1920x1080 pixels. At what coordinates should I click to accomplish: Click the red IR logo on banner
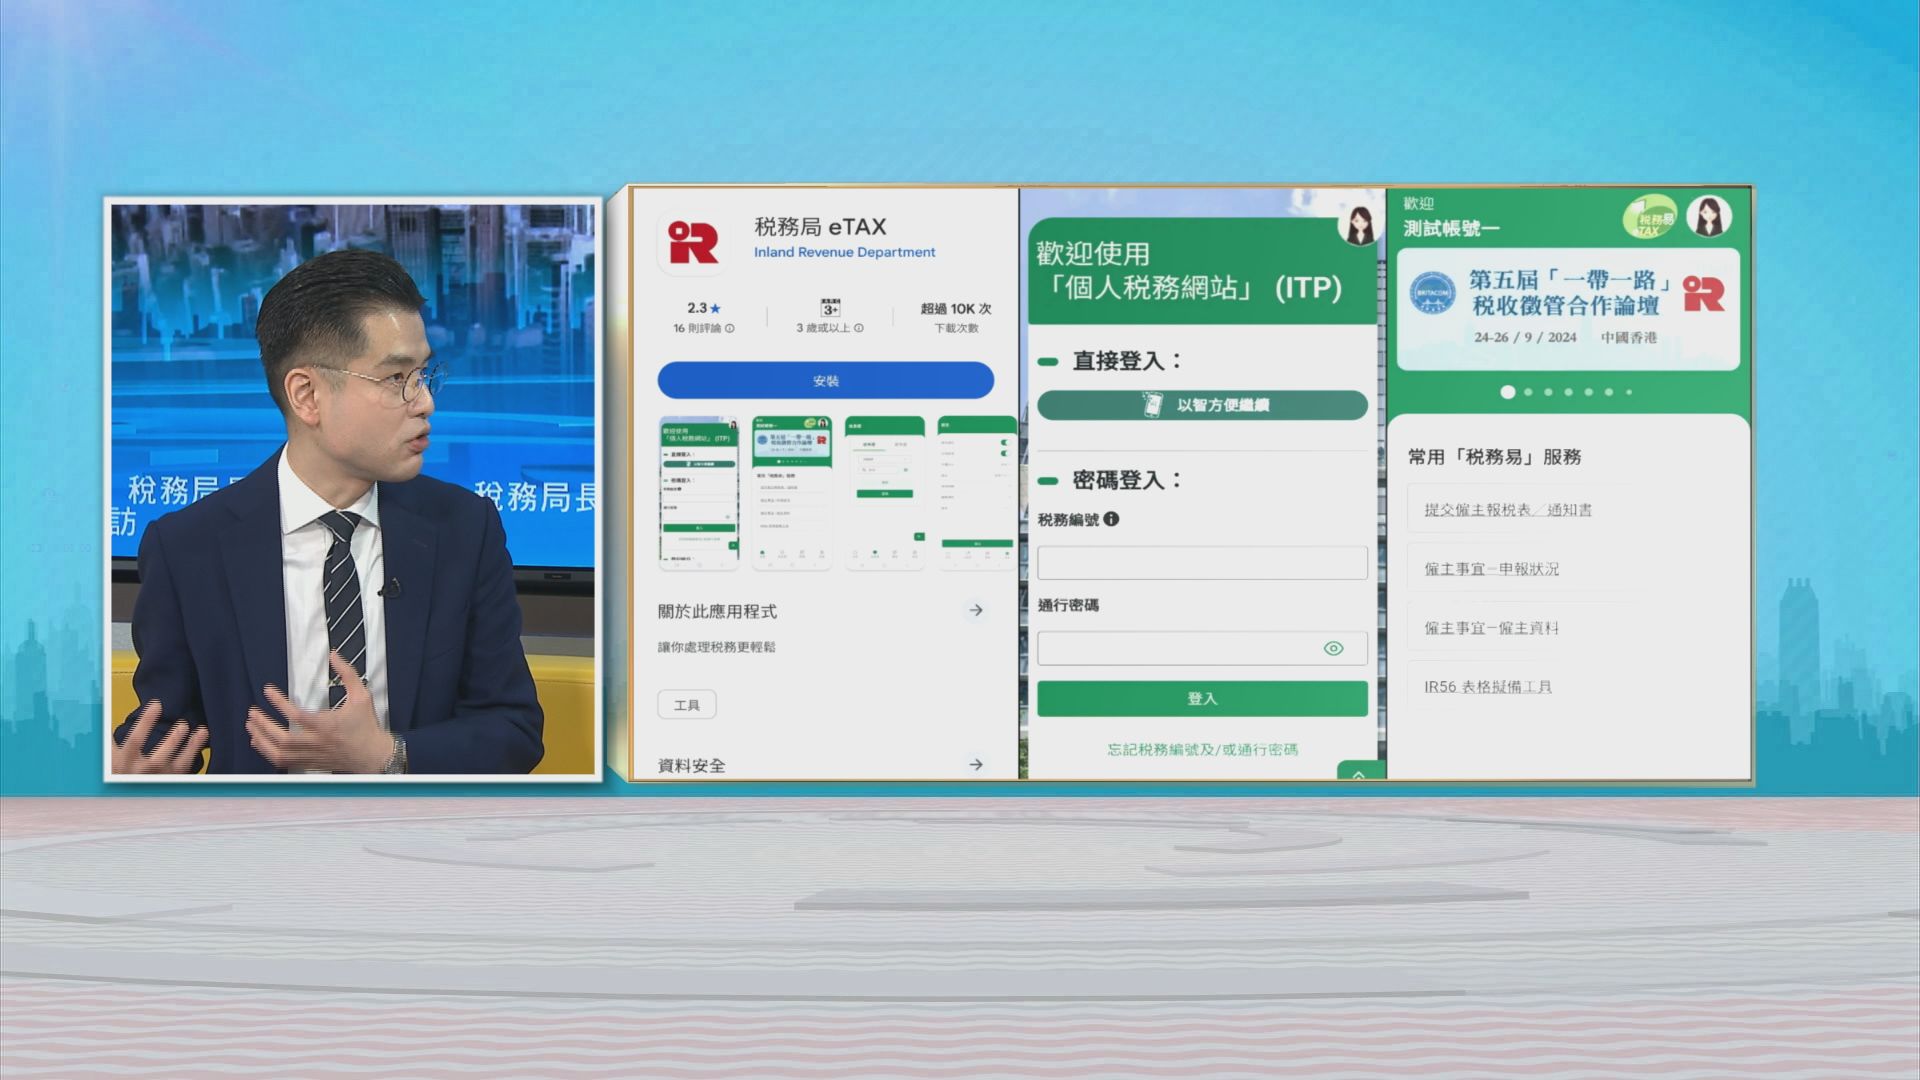point(1704,294)
